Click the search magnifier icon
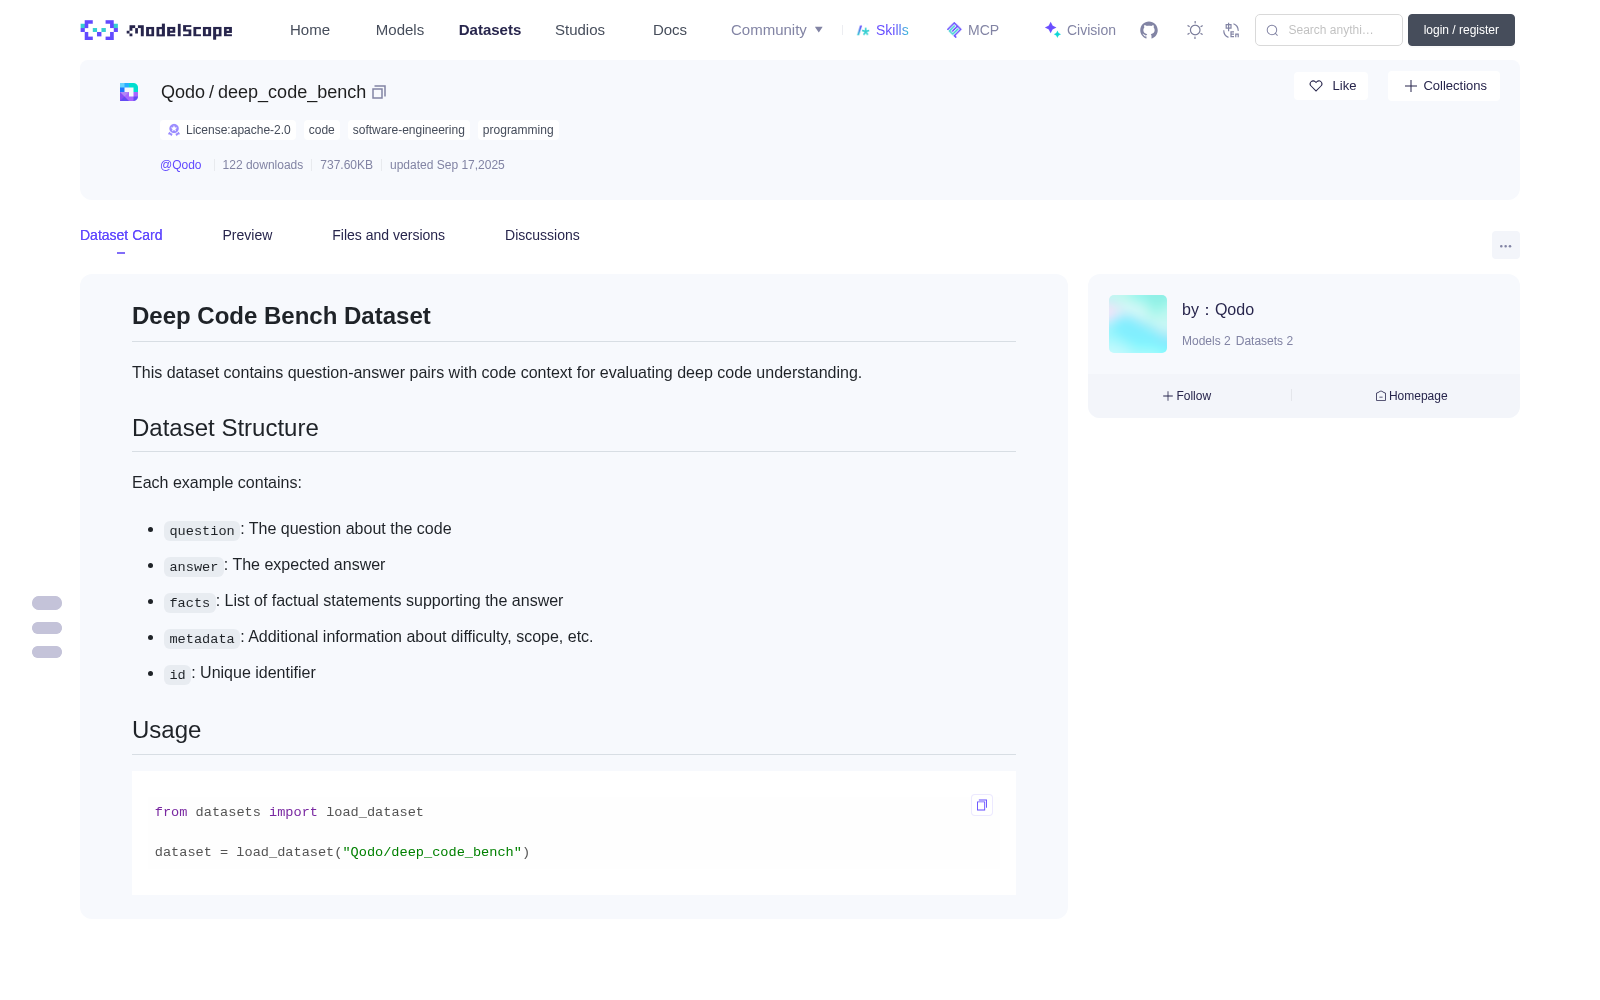The width and height of the screenshot is (1600, 1000). (x=1272, y=30)
